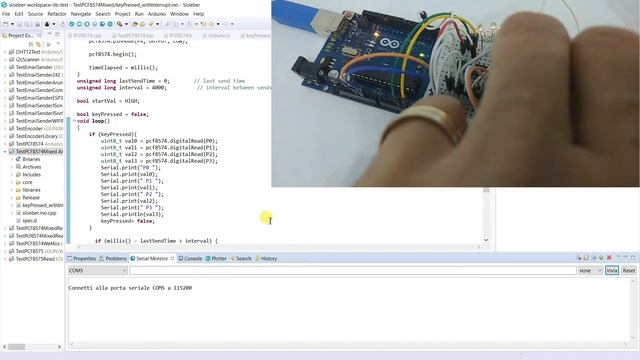The image size is (640, 360).
Task: Collapse the TestPCF8574Mixed project
Action: 5,151
